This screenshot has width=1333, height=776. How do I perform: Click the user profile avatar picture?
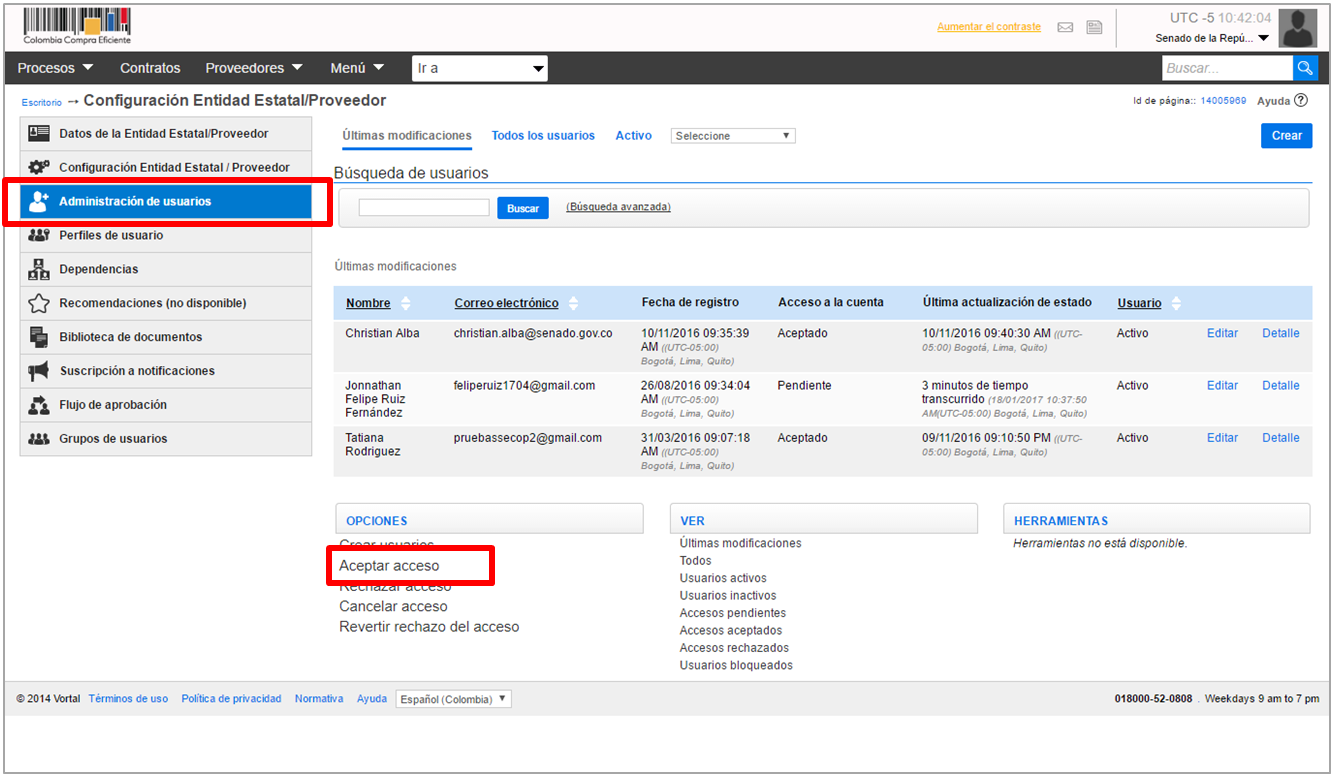1299,28
